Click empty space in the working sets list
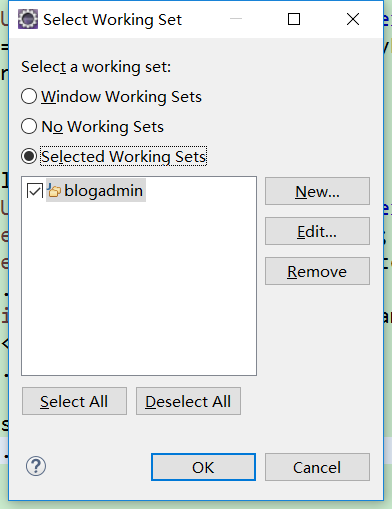 139,287
